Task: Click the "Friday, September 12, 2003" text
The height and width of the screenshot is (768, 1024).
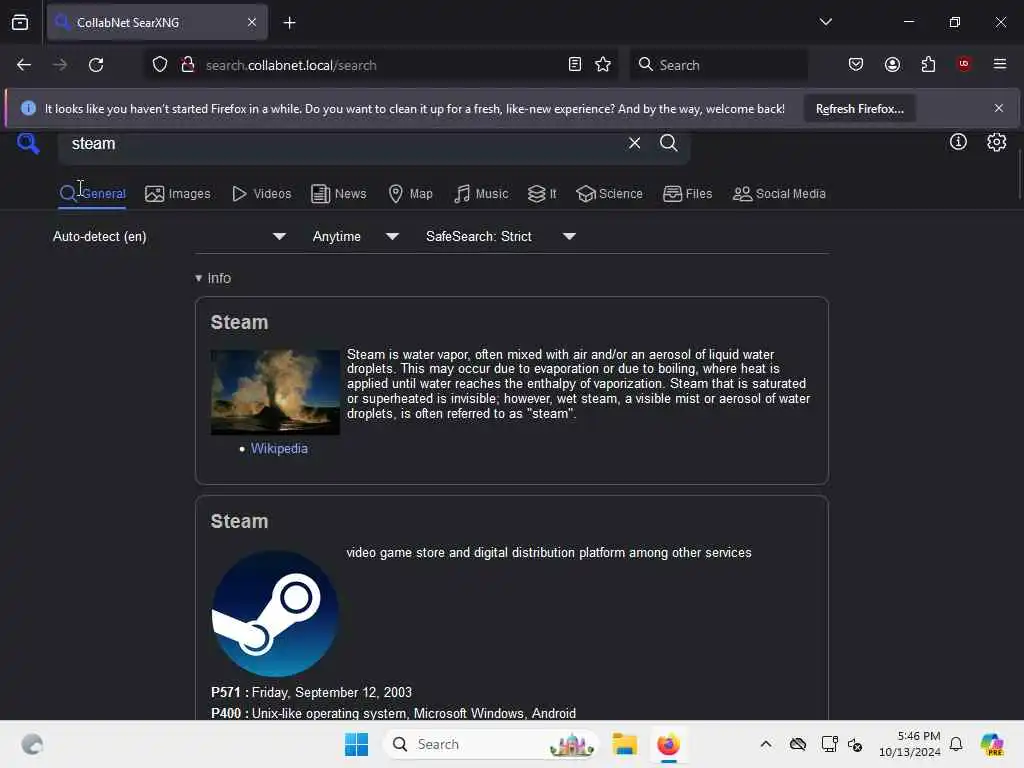Action: [332, 692]
